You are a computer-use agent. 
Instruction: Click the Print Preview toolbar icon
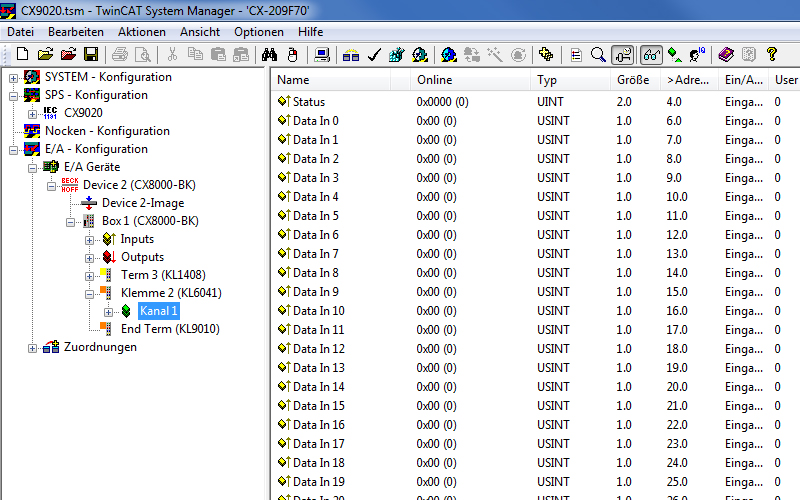tap(143, 54)
